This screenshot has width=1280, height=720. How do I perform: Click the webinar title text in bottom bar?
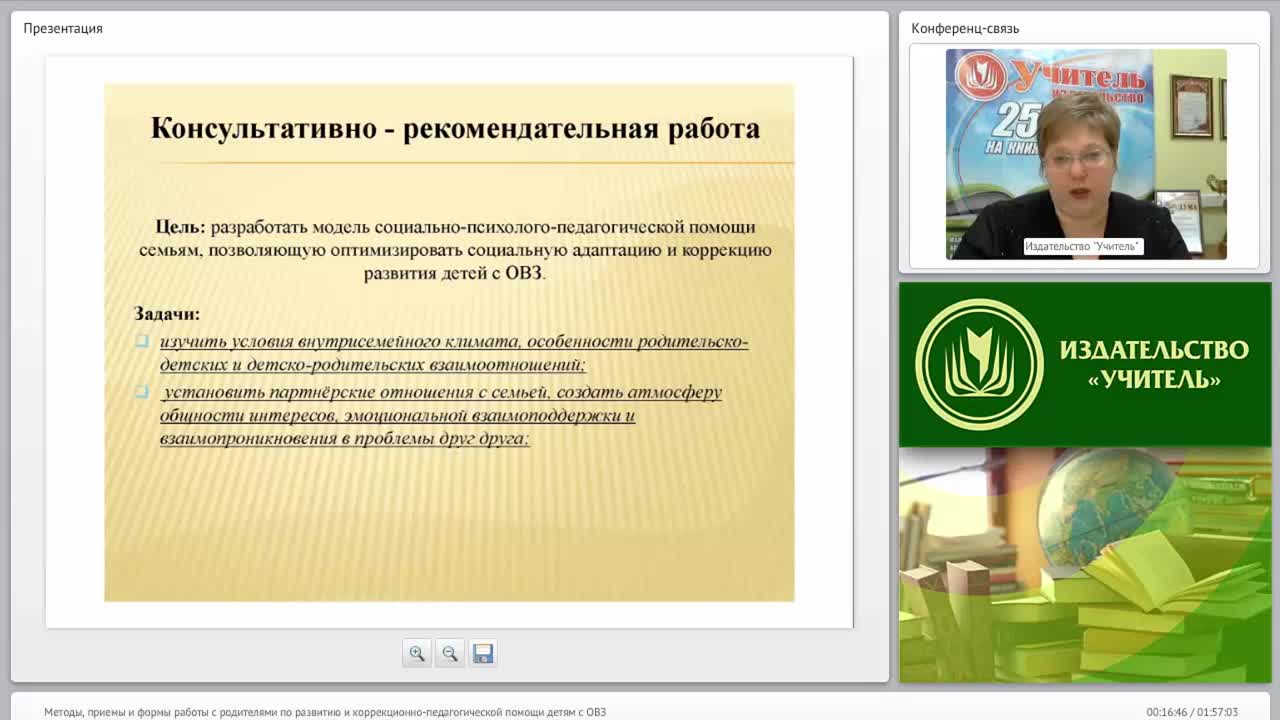pos(325,712)
